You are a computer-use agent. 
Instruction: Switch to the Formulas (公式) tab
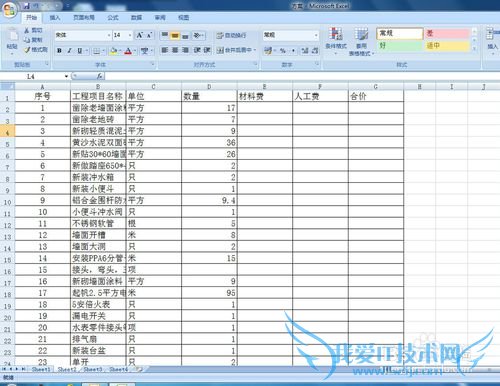click(113, 18)
